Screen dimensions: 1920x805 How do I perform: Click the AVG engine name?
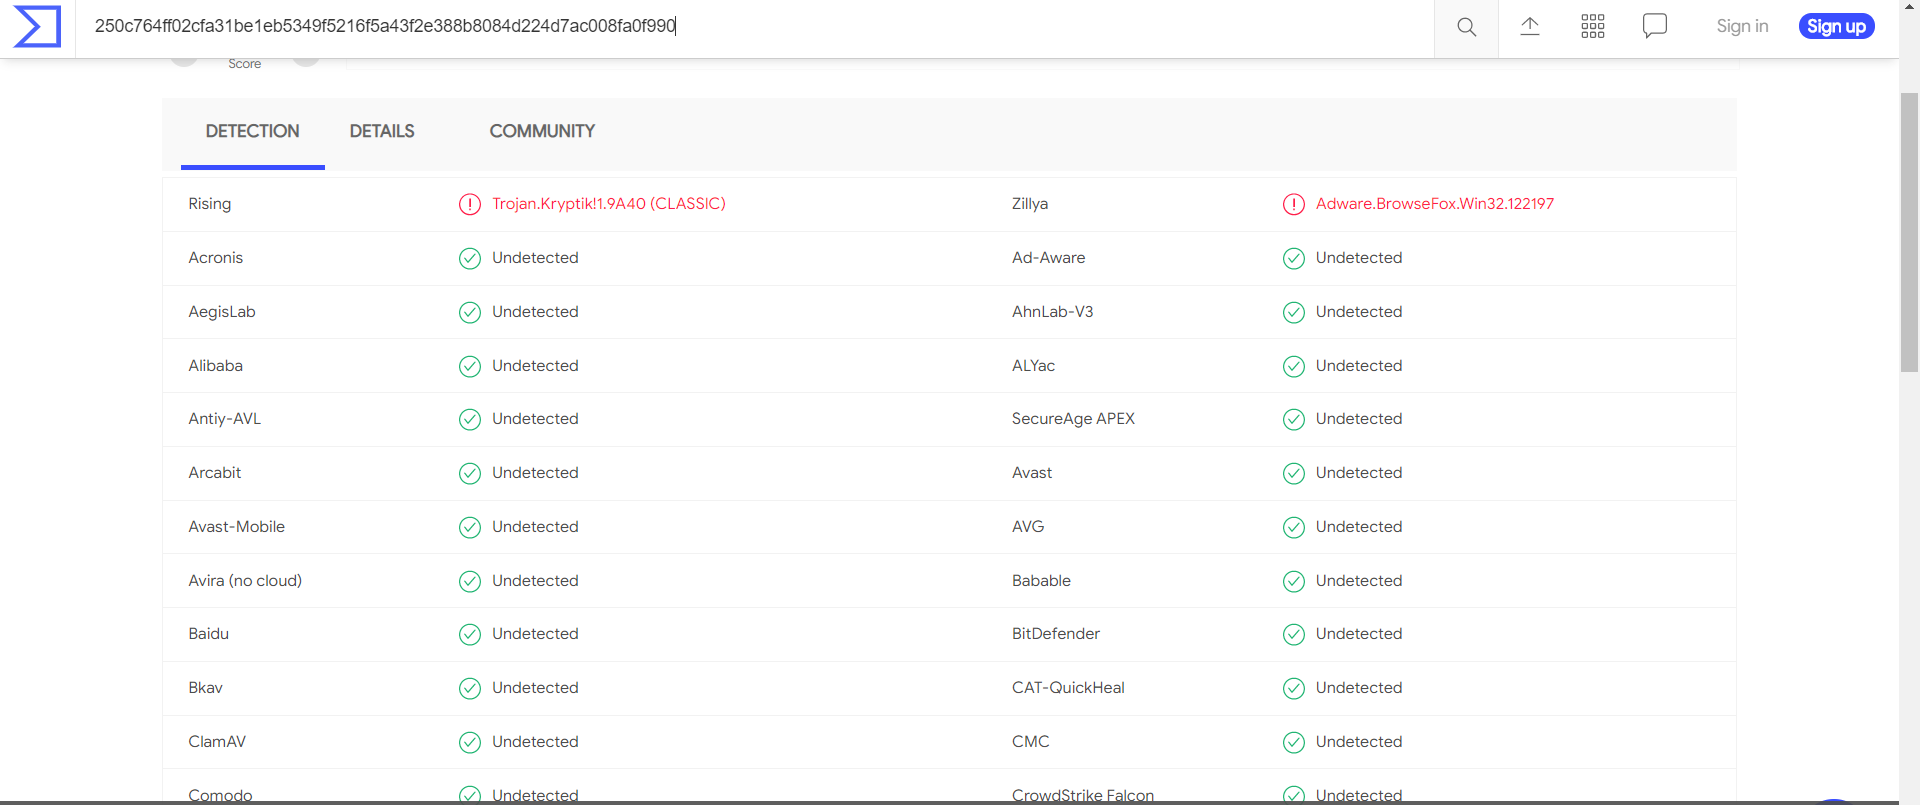click(1028, 527)
